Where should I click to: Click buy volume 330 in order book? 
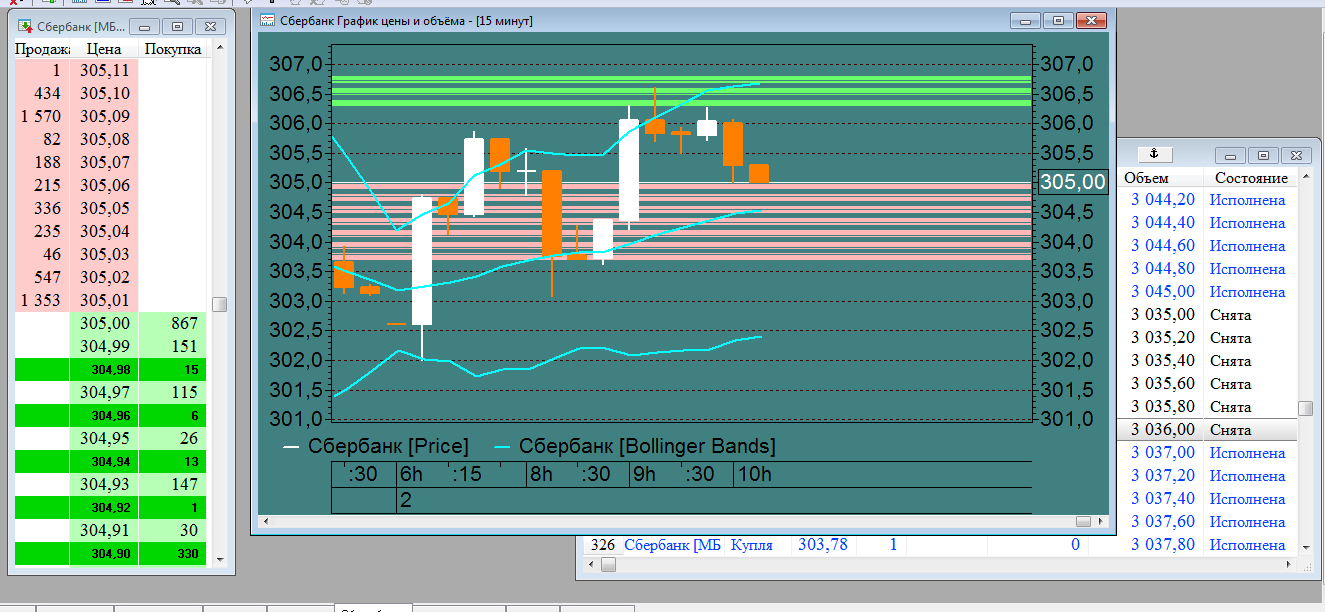tap(173, 554)
